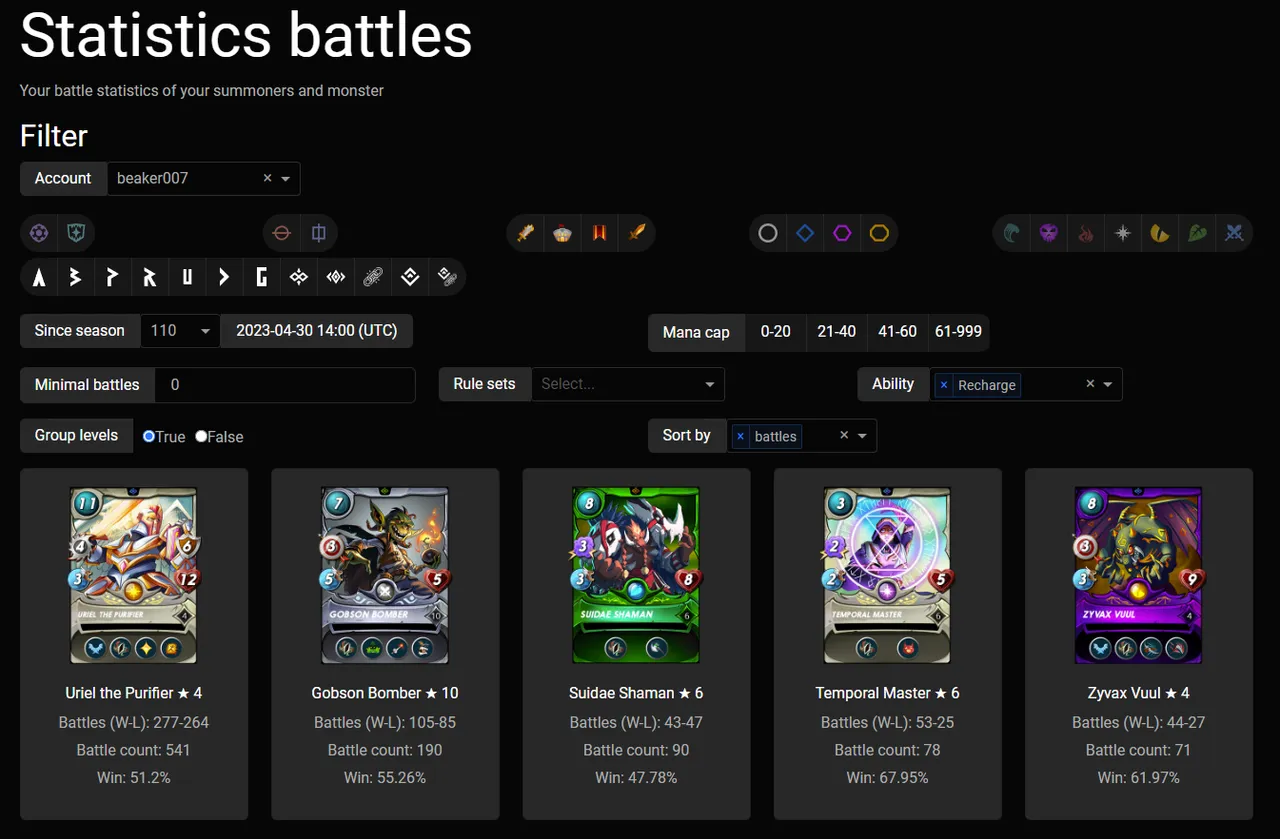This screenshot has width=1280, height=839.
Task: Toggle the 41-60 mana cap filter
Action: point(898,332)
